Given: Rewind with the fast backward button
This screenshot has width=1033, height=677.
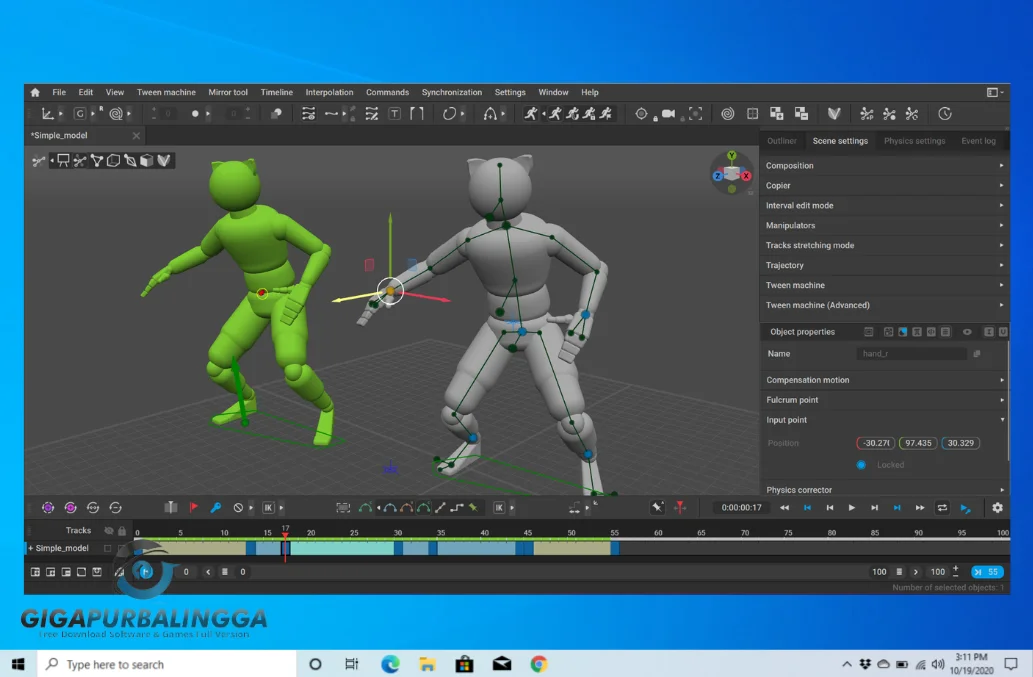Looking at the screenshot, I should 784,508.
